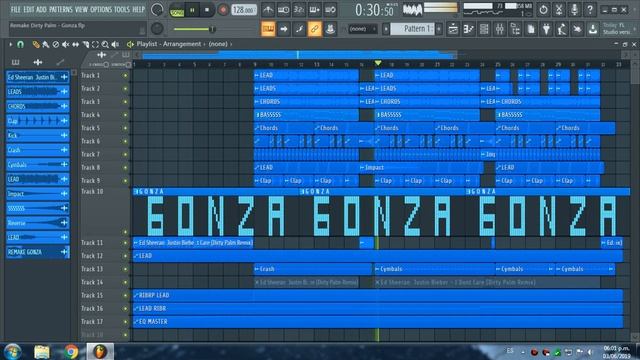
Task: Select the playlist Select tool
Action: [95, 44]
